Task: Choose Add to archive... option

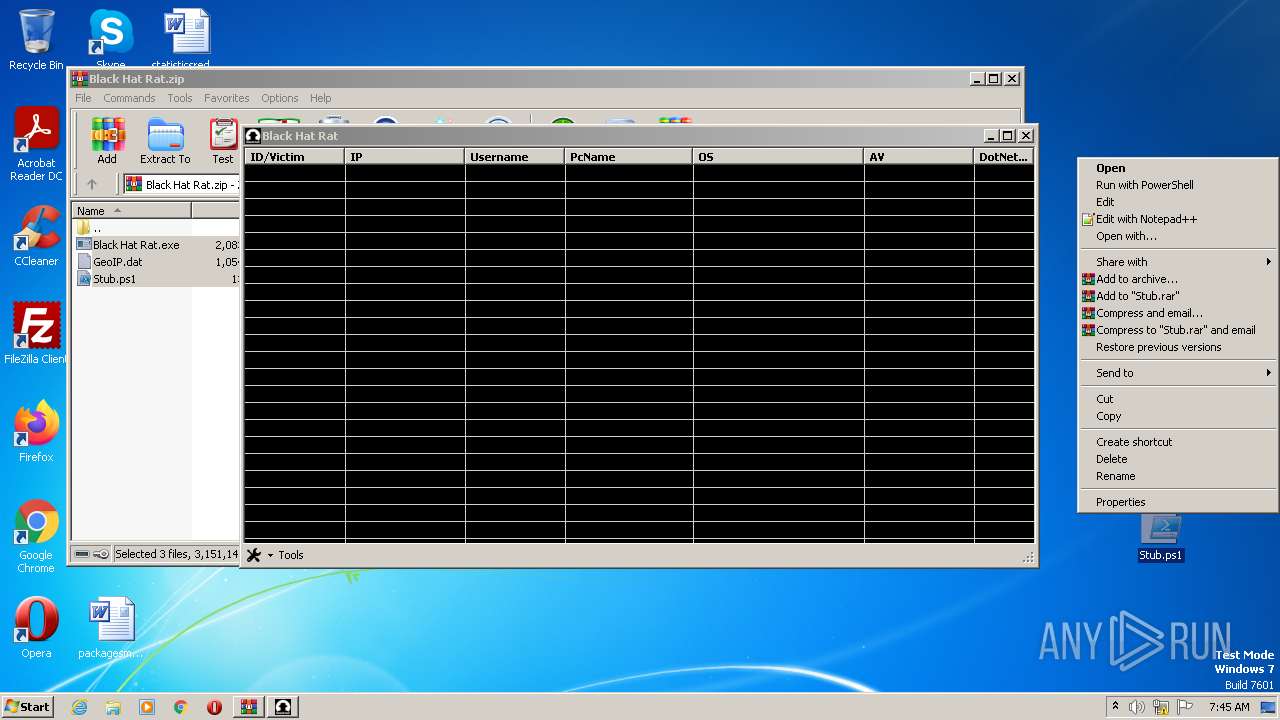Action: coord(1177,279)
